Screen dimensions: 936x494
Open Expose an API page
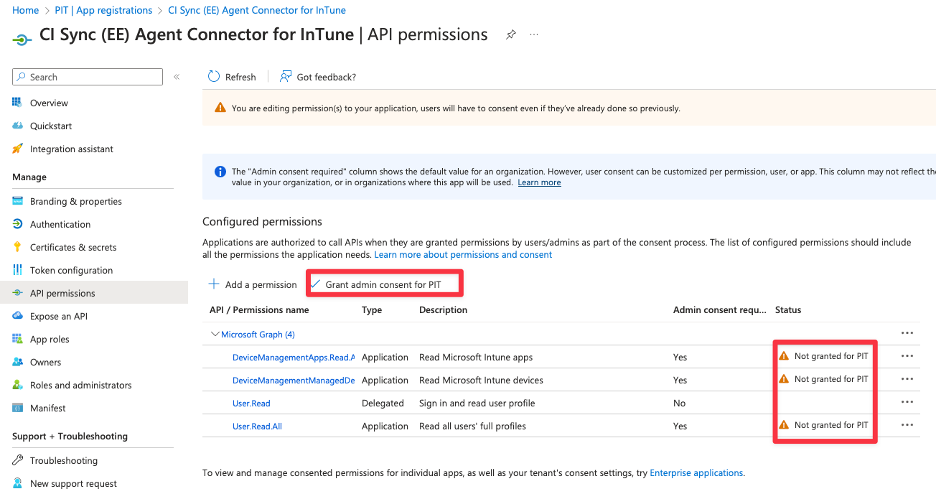58,316
